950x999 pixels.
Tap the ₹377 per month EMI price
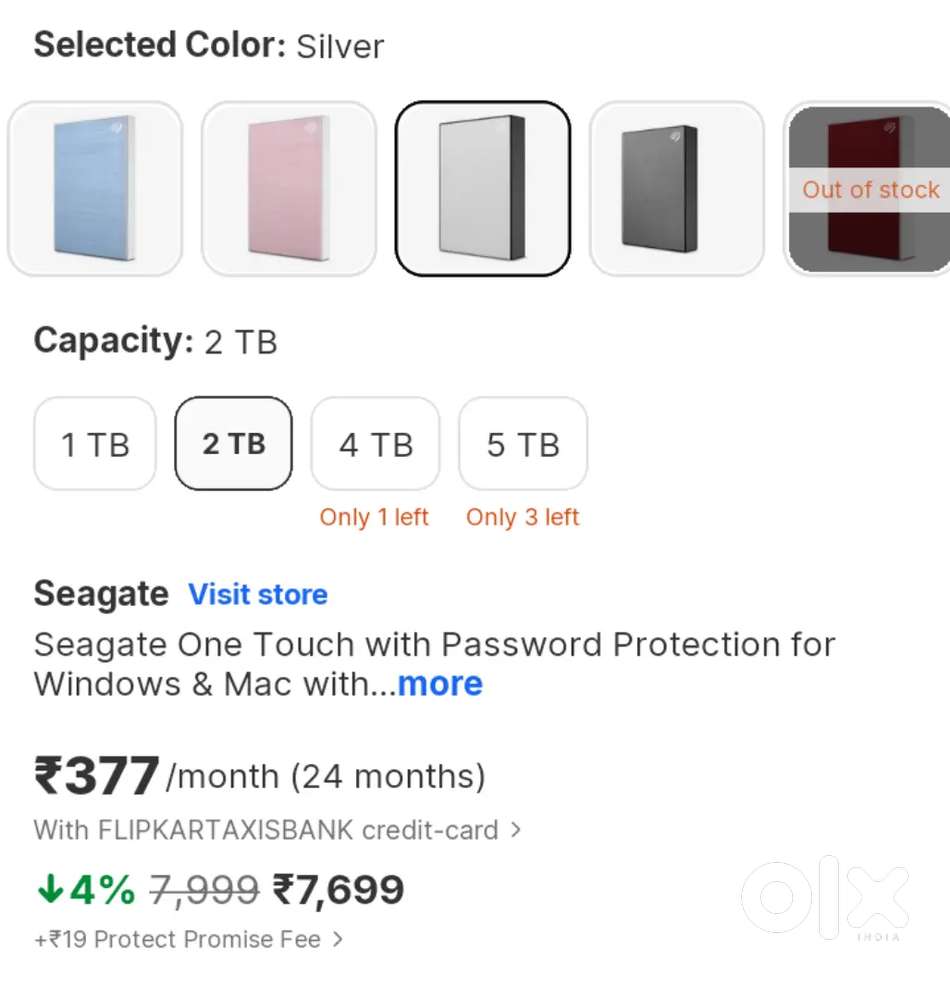click(x=97, y=776)
